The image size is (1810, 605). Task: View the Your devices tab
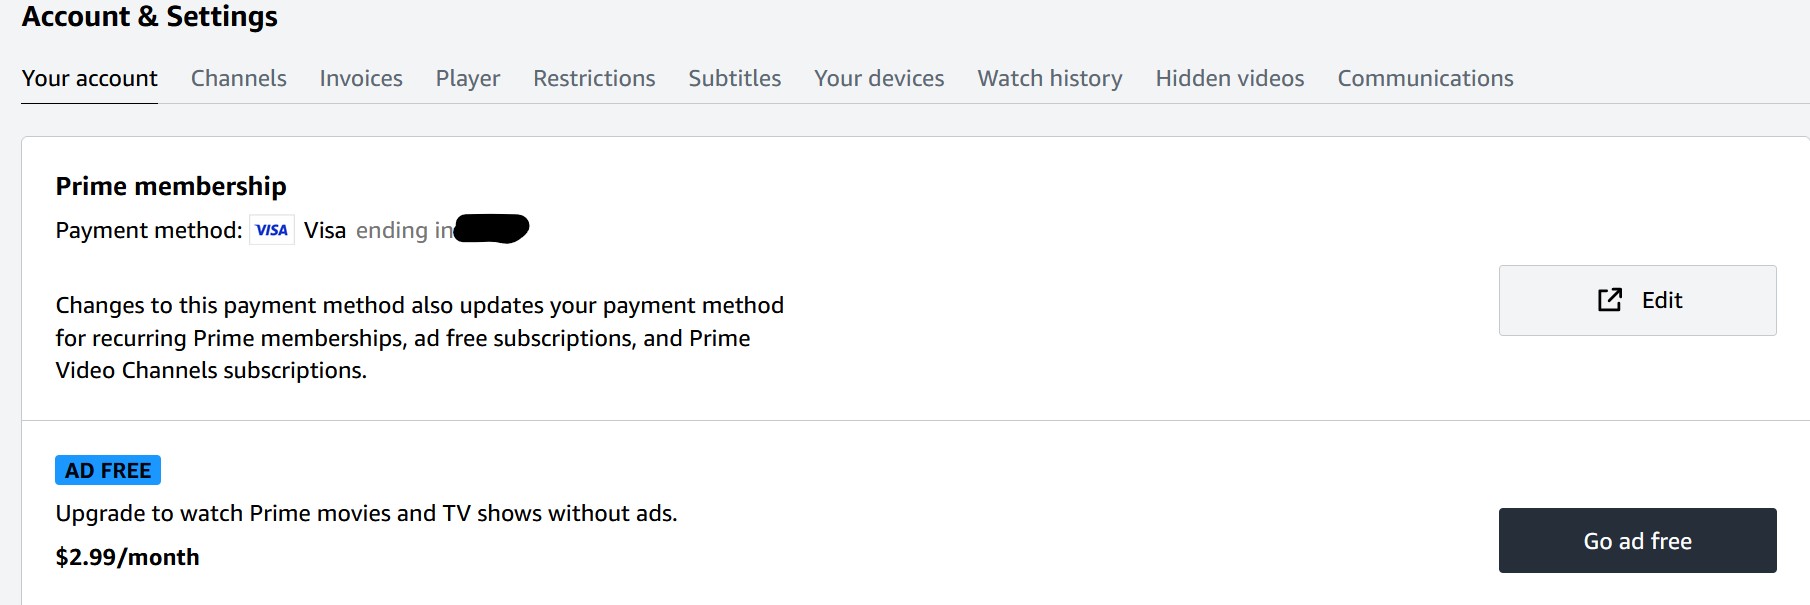point(879,78)
